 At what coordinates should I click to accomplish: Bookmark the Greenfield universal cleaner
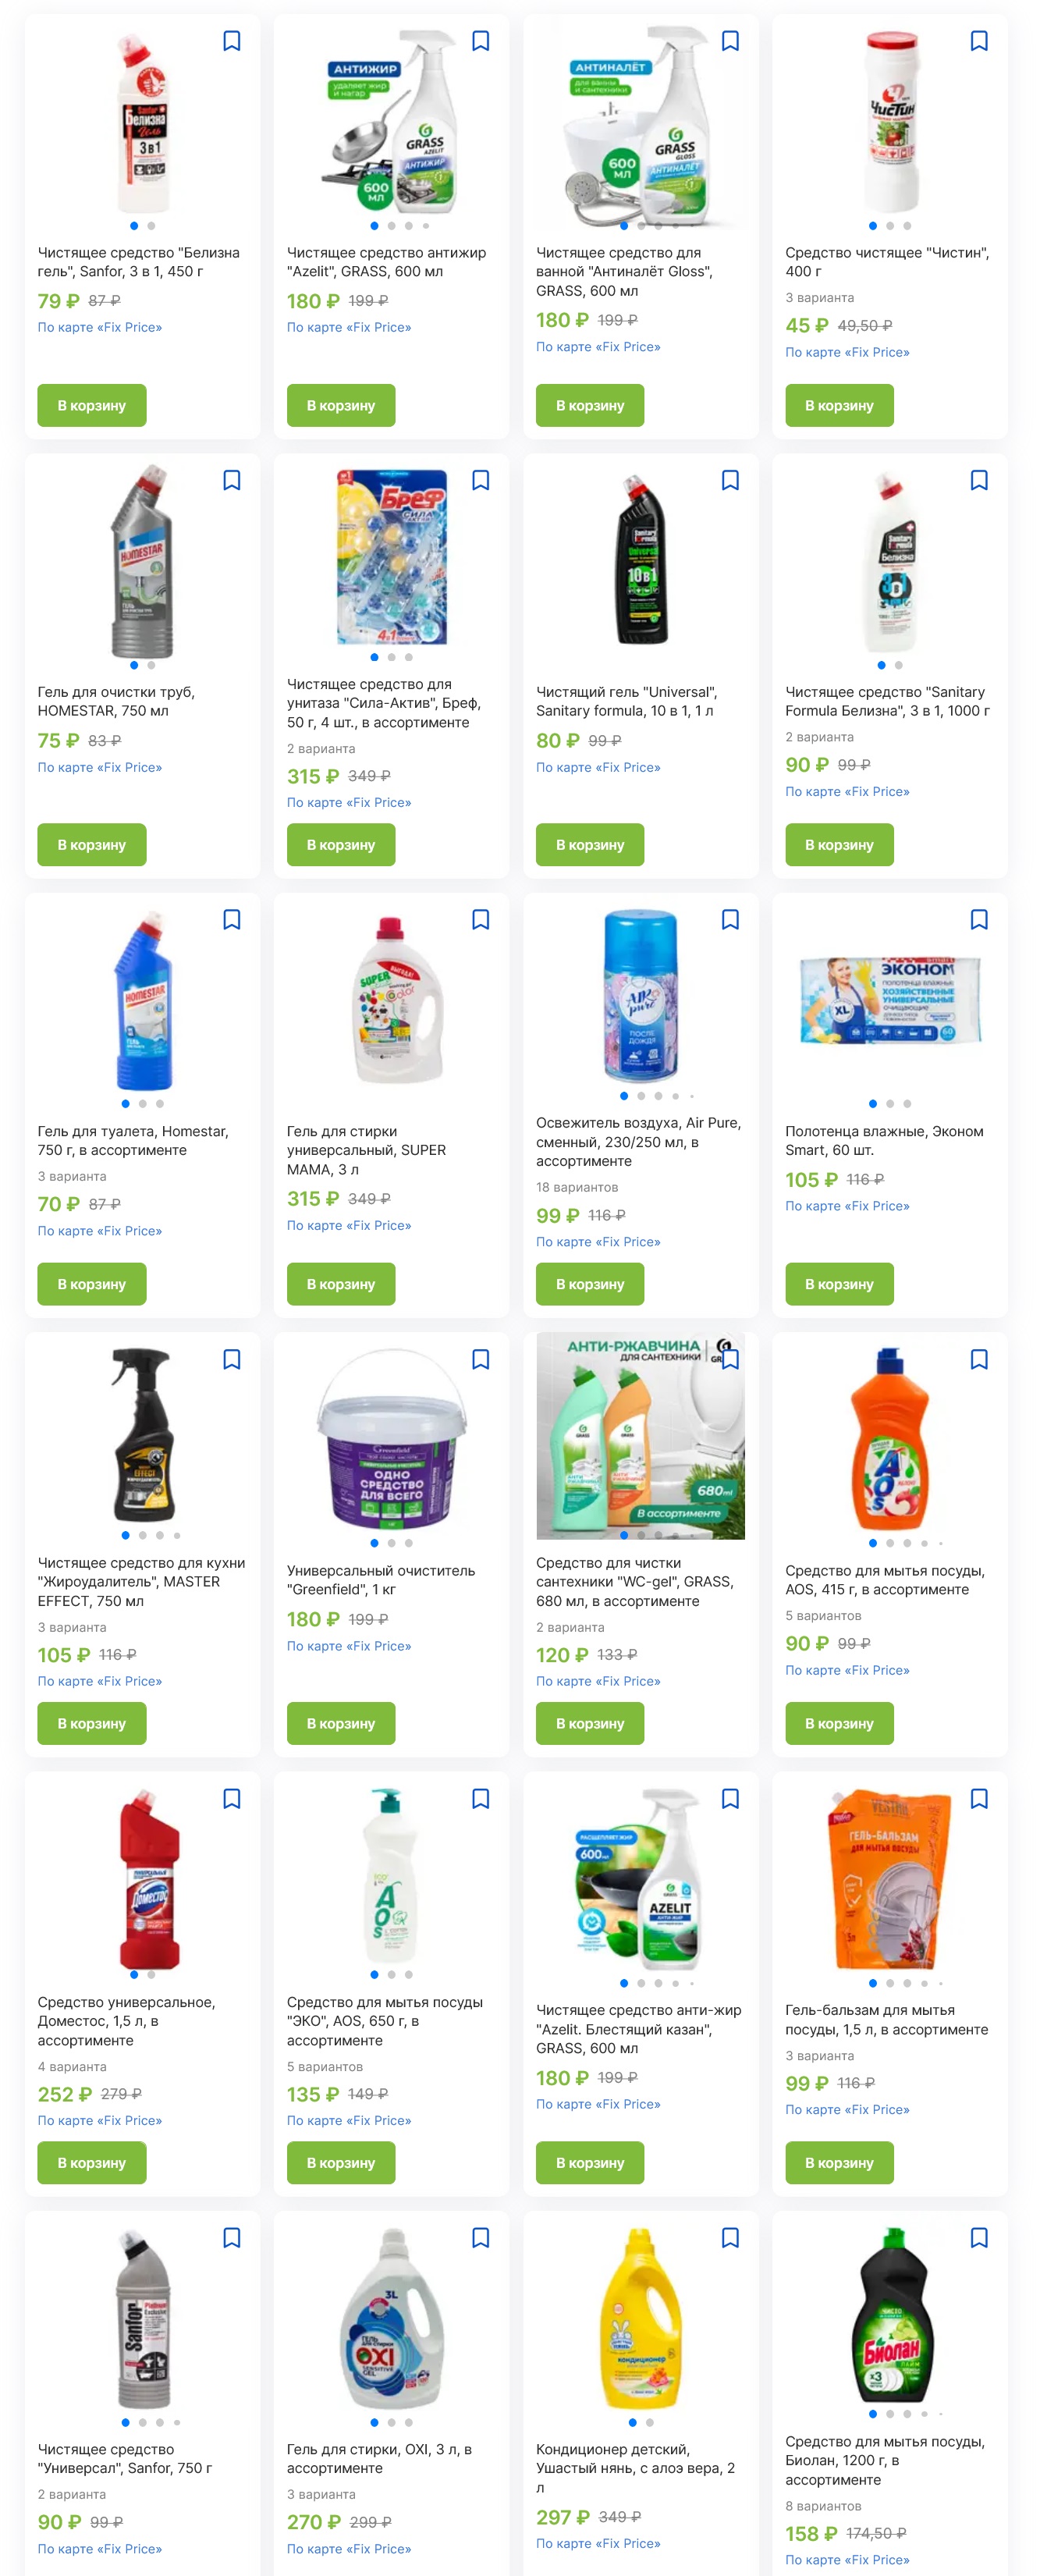coord(480,1360)
